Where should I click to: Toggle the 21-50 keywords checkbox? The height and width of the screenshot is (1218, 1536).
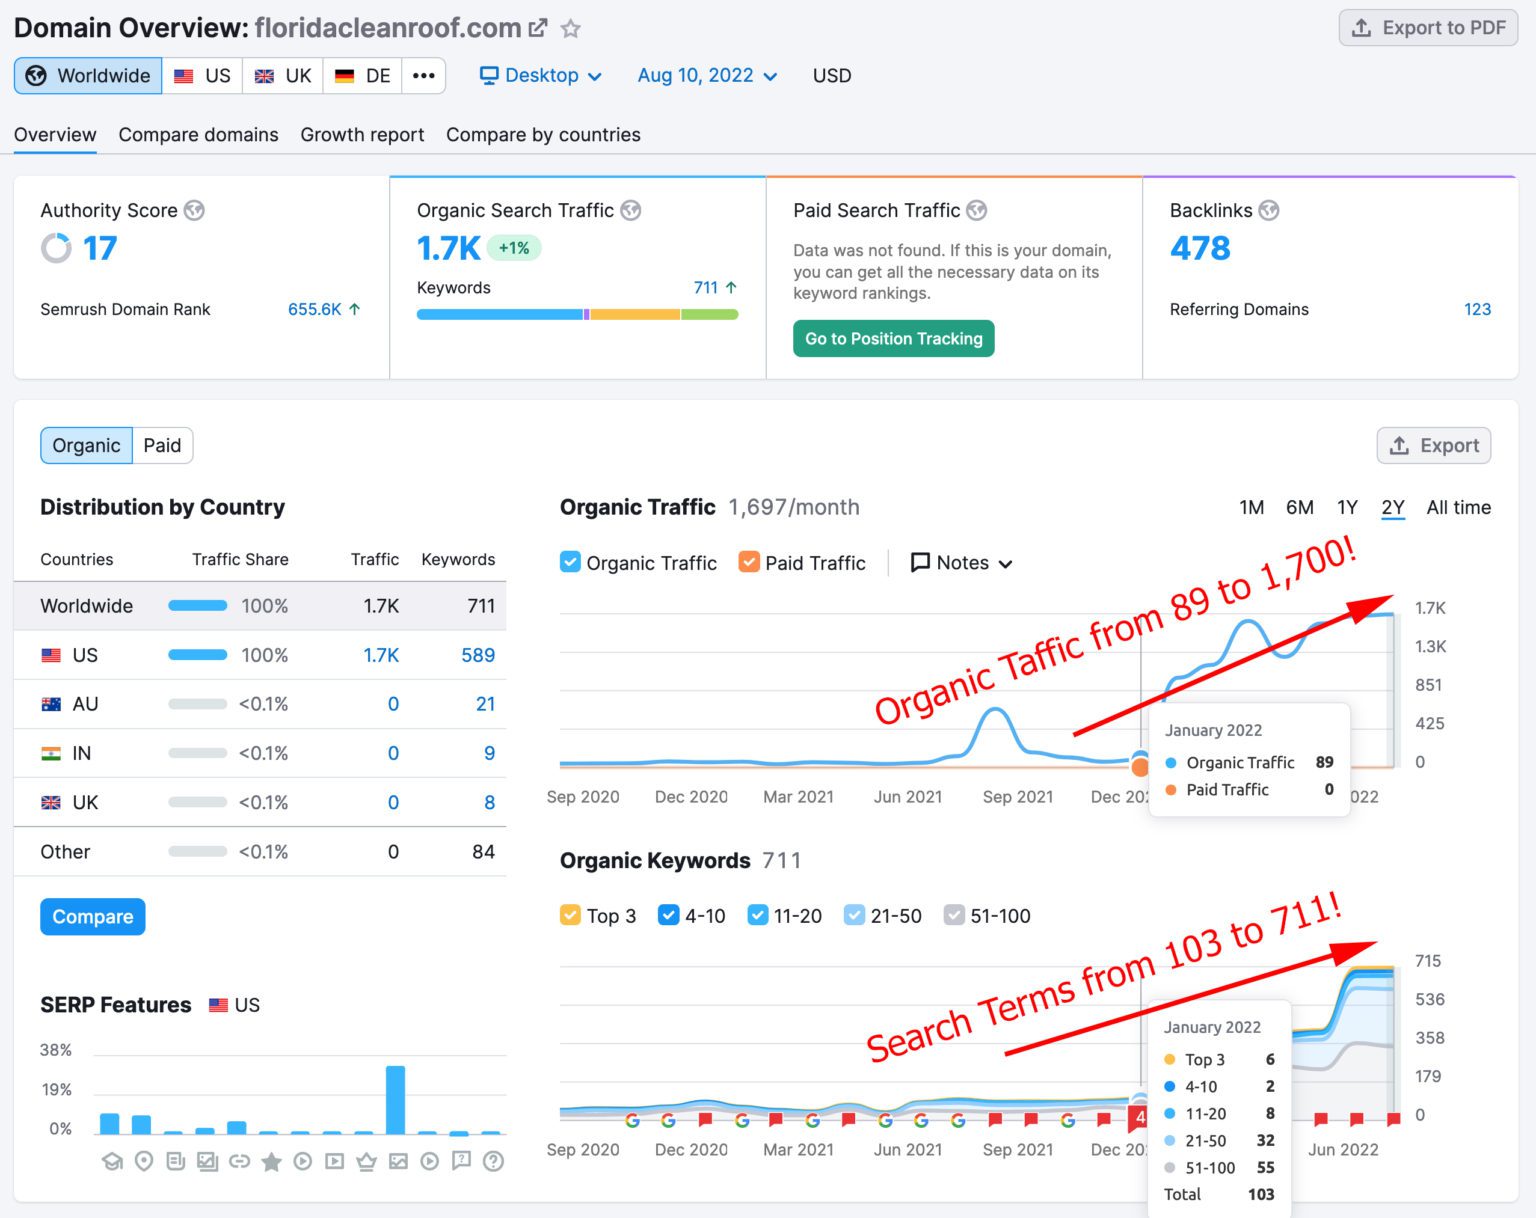point(854,915)
